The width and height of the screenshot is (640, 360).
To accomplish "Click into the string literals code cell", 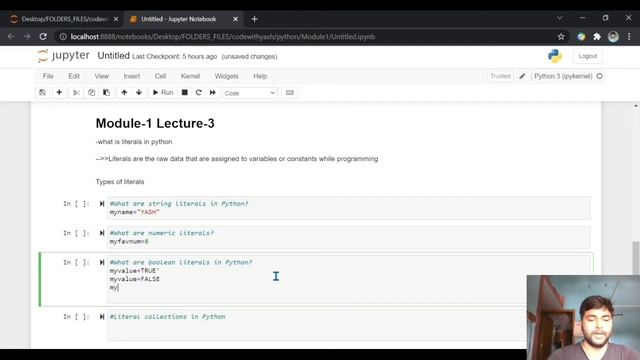I will tap(349, 208).
